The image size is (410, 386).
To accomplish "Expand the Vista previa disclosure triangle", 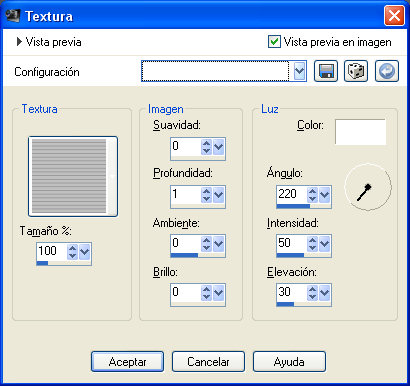I will click(19, 42).
